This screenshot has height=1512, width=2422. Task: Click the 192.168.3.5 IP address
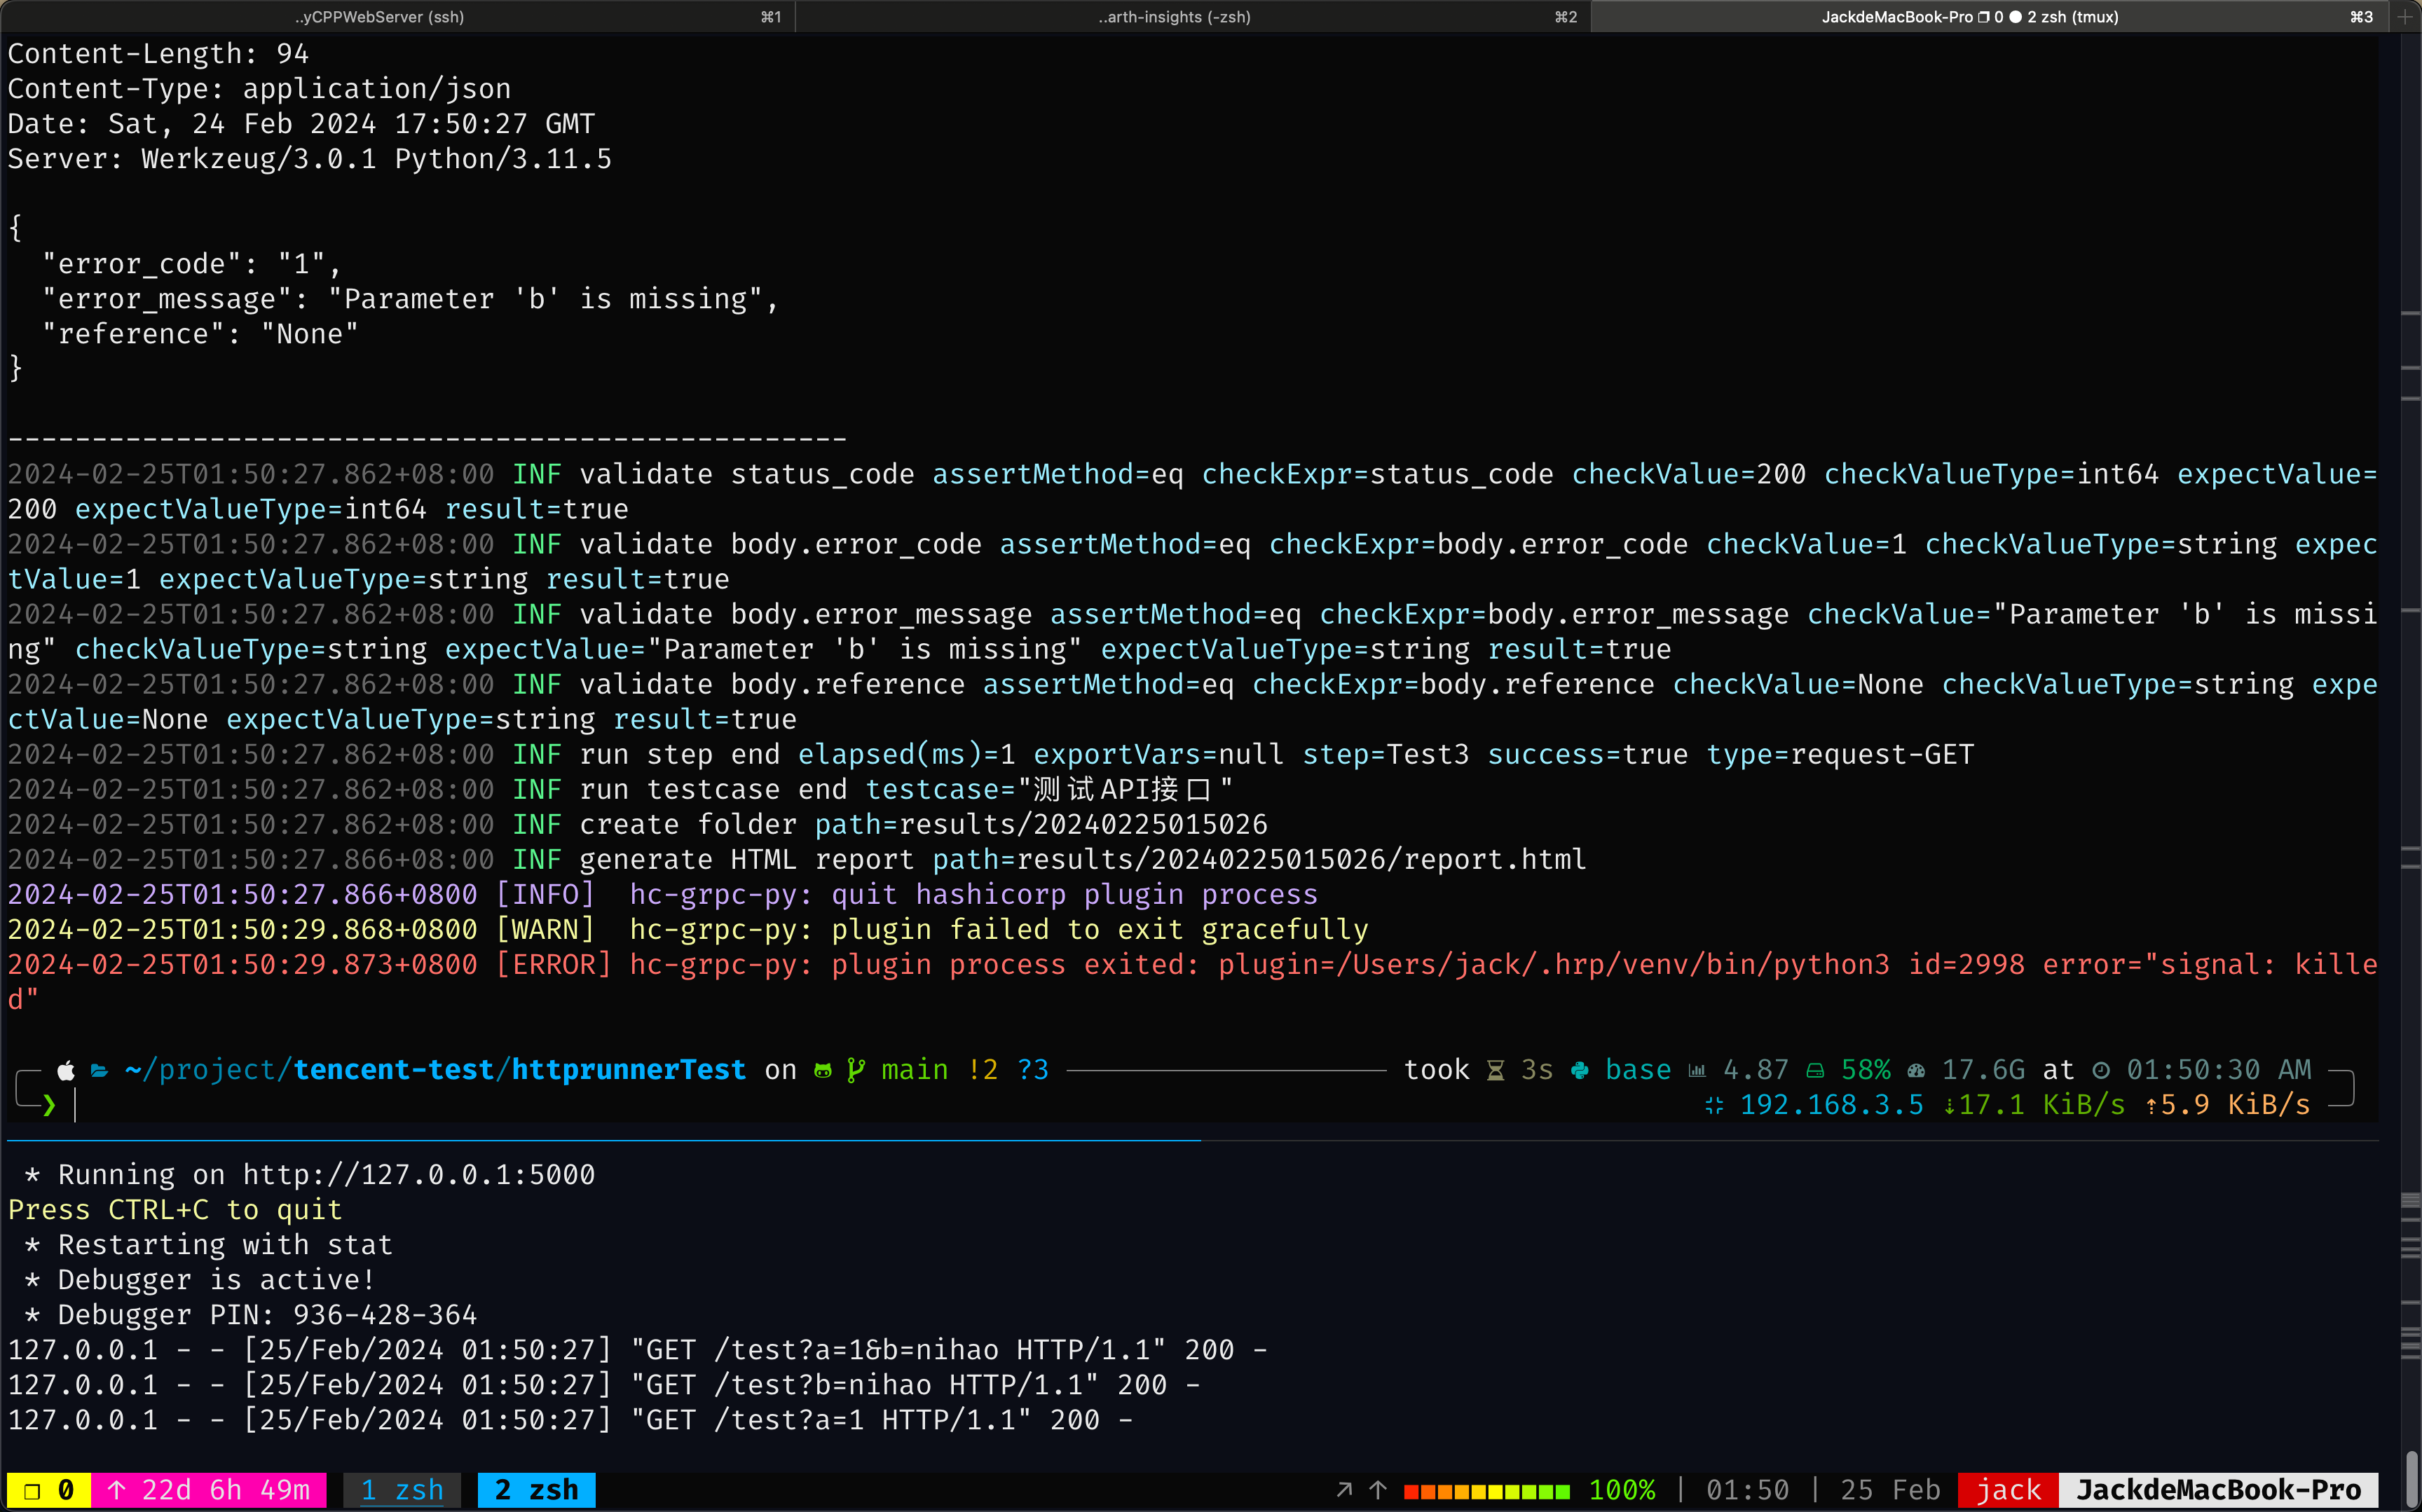[1831, 1105]
